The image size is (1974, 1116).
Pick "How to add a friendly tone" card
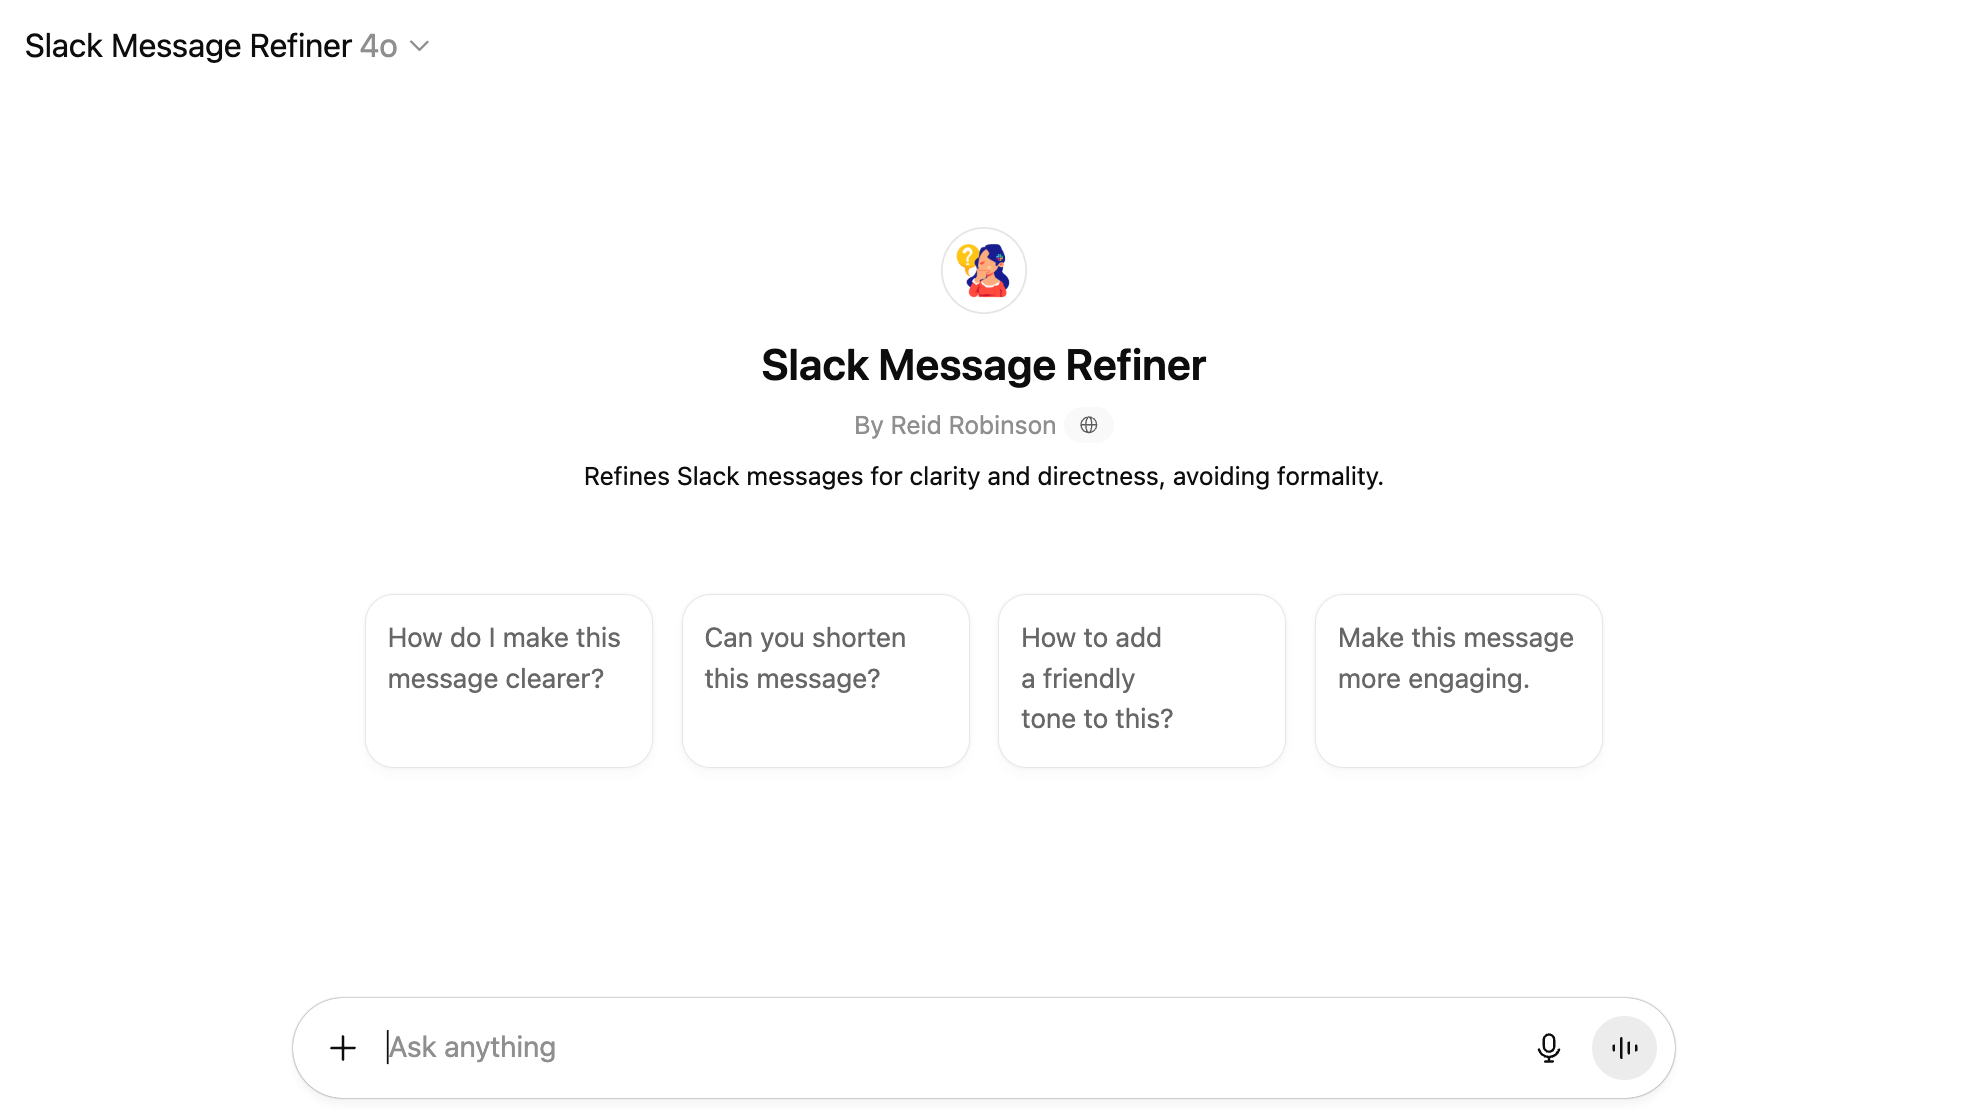tap(1142, 680)
